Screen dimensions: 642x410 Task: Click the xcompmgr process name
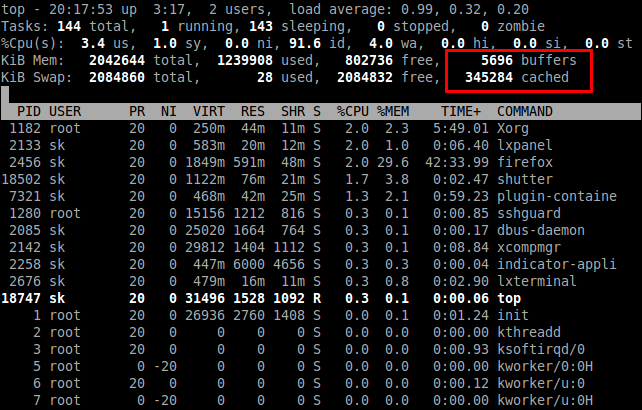(x=529, y=247)
